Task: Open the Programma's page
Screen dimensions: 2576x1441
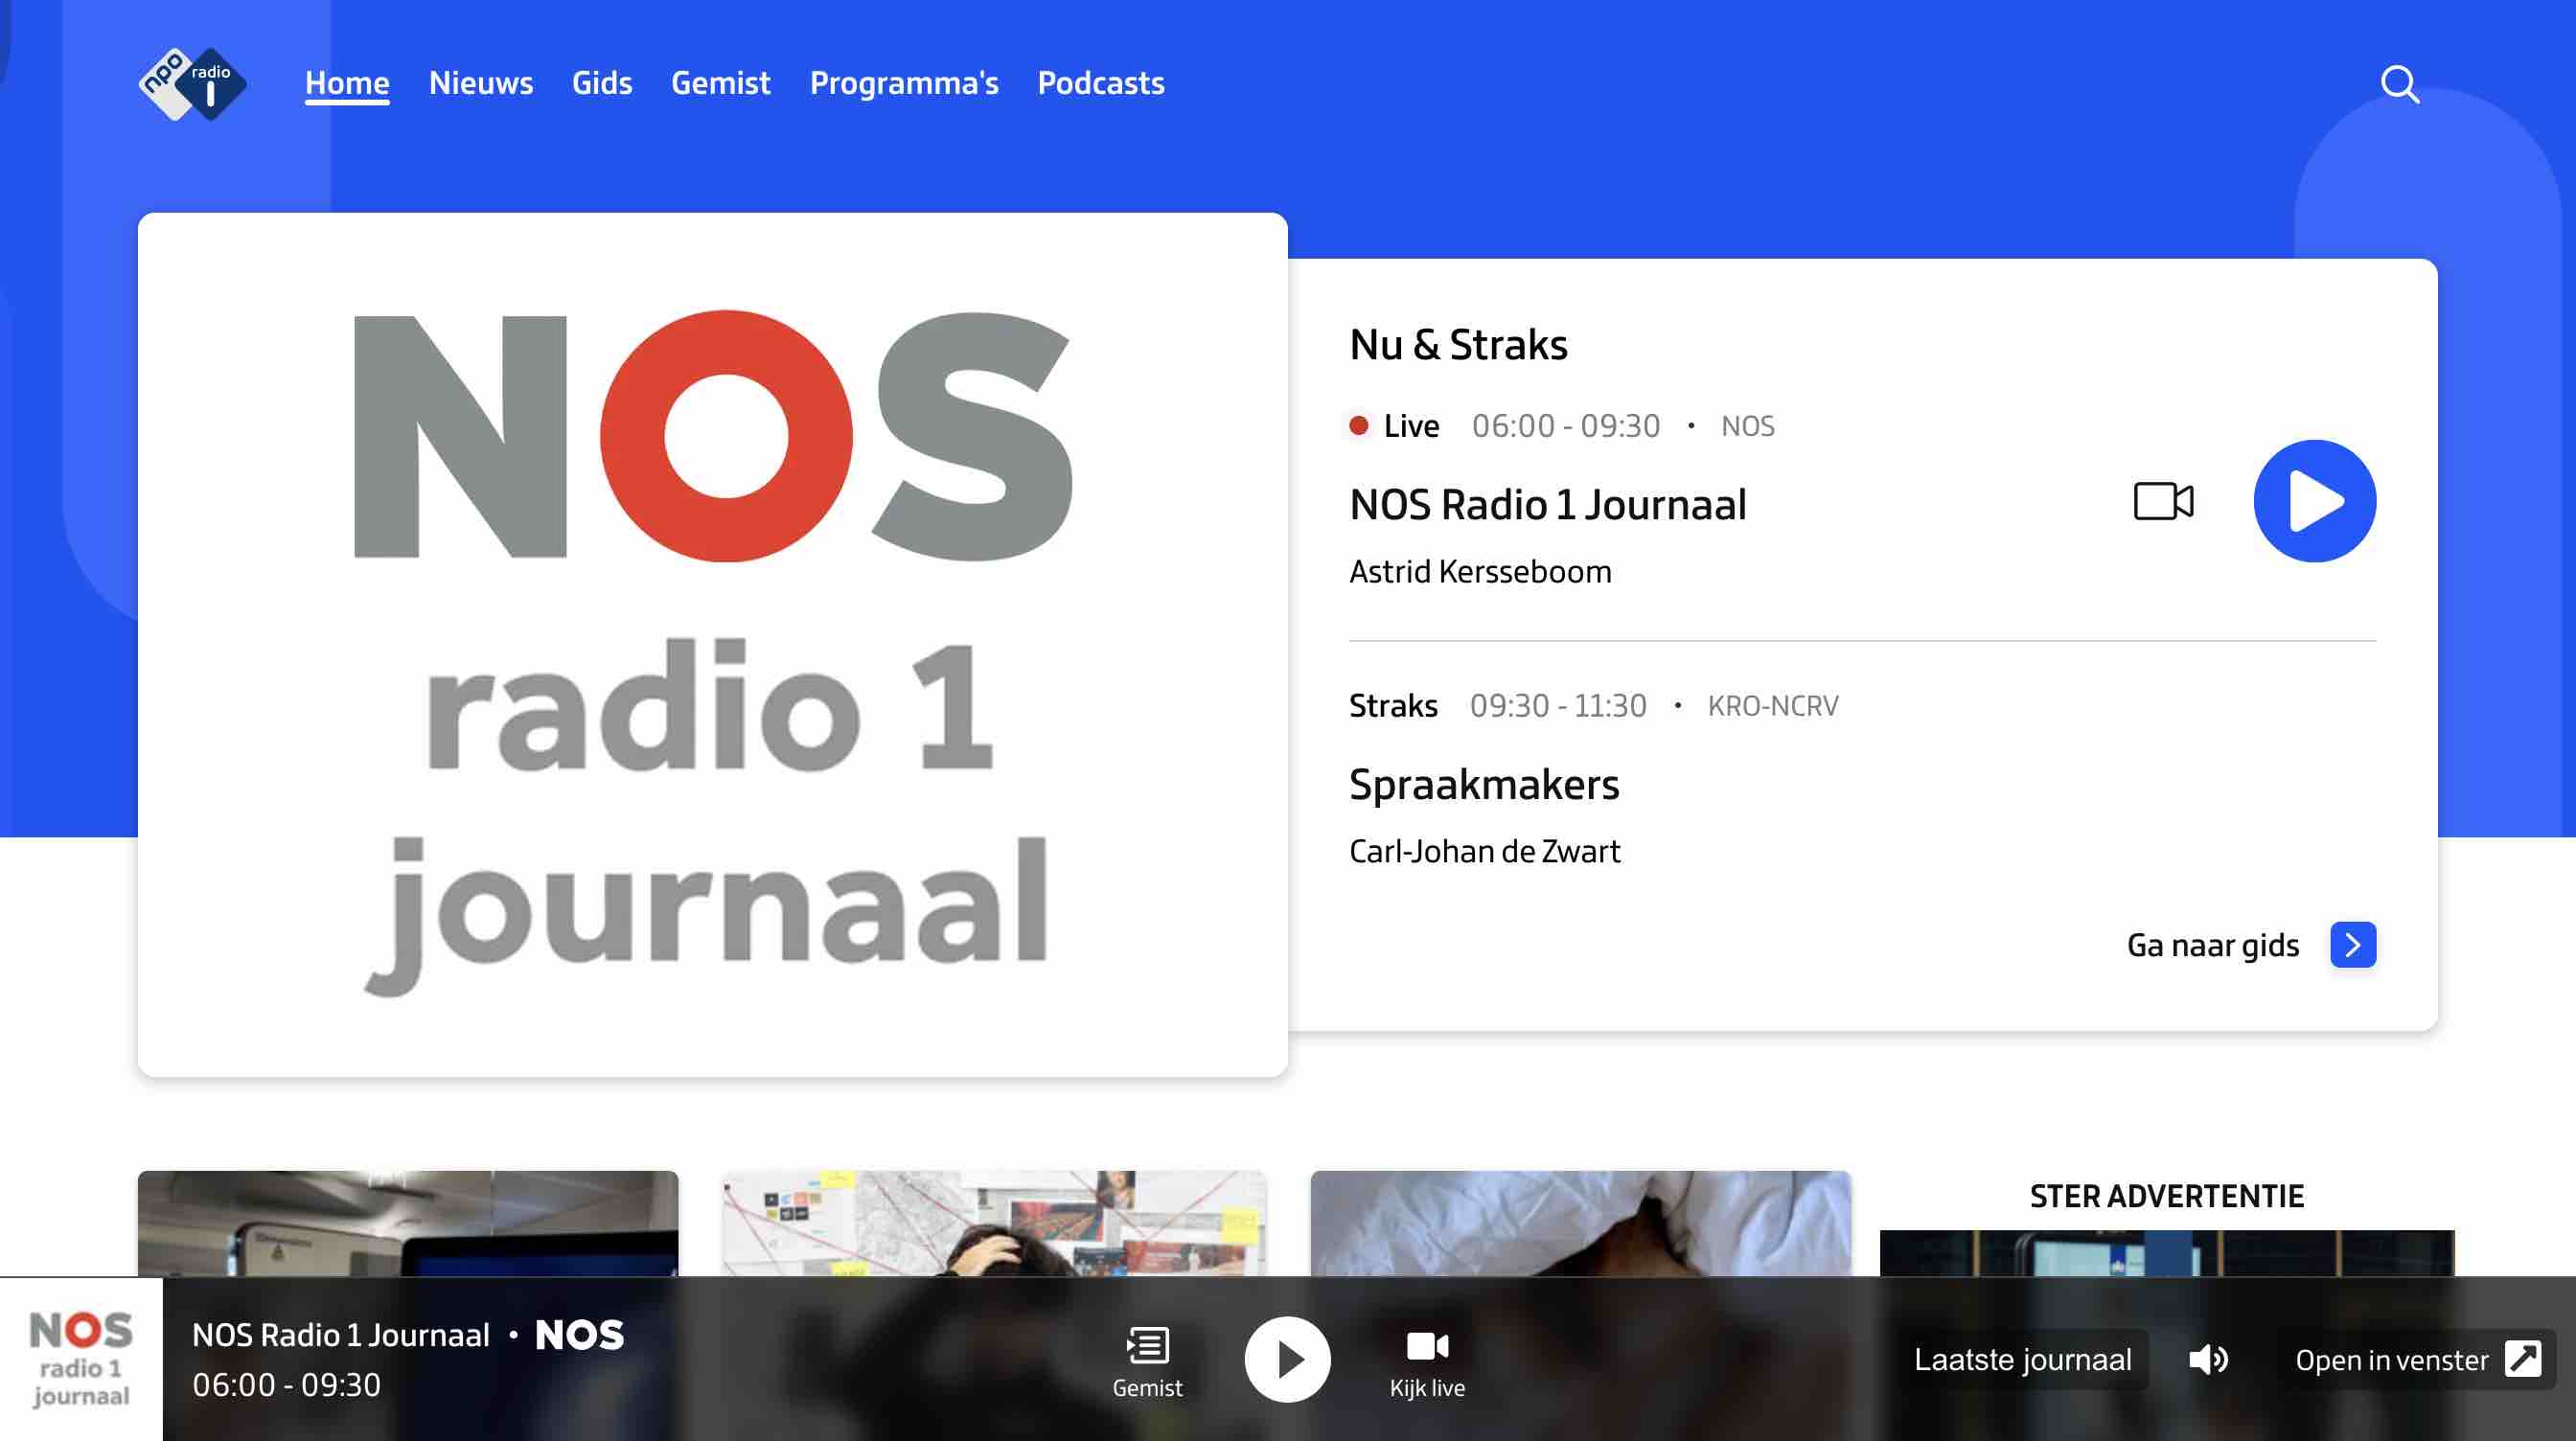Action: (904, 83)
